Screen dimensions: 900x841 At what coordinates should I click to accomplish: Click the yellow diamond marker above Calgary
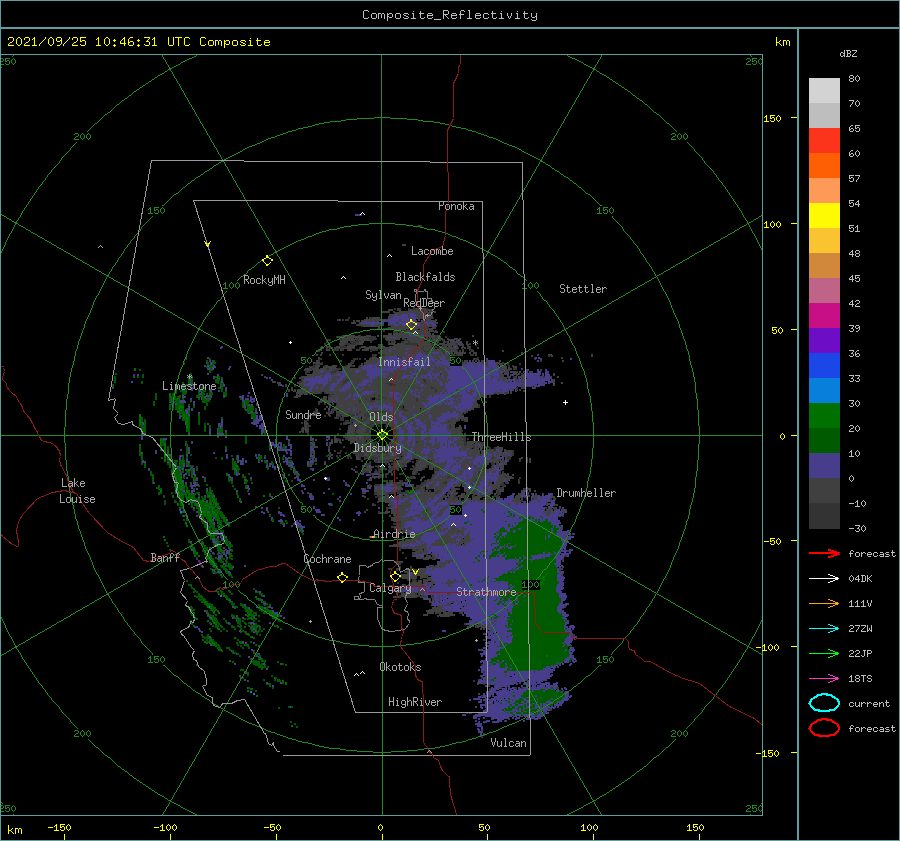coord(395,576)
